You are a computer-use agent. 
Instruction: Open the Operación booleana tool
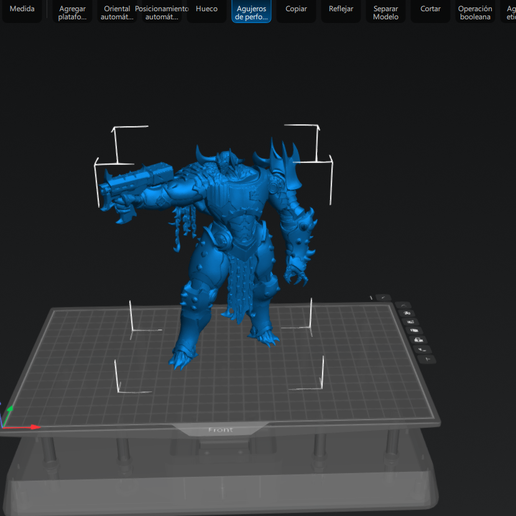(x=475, y=11)
